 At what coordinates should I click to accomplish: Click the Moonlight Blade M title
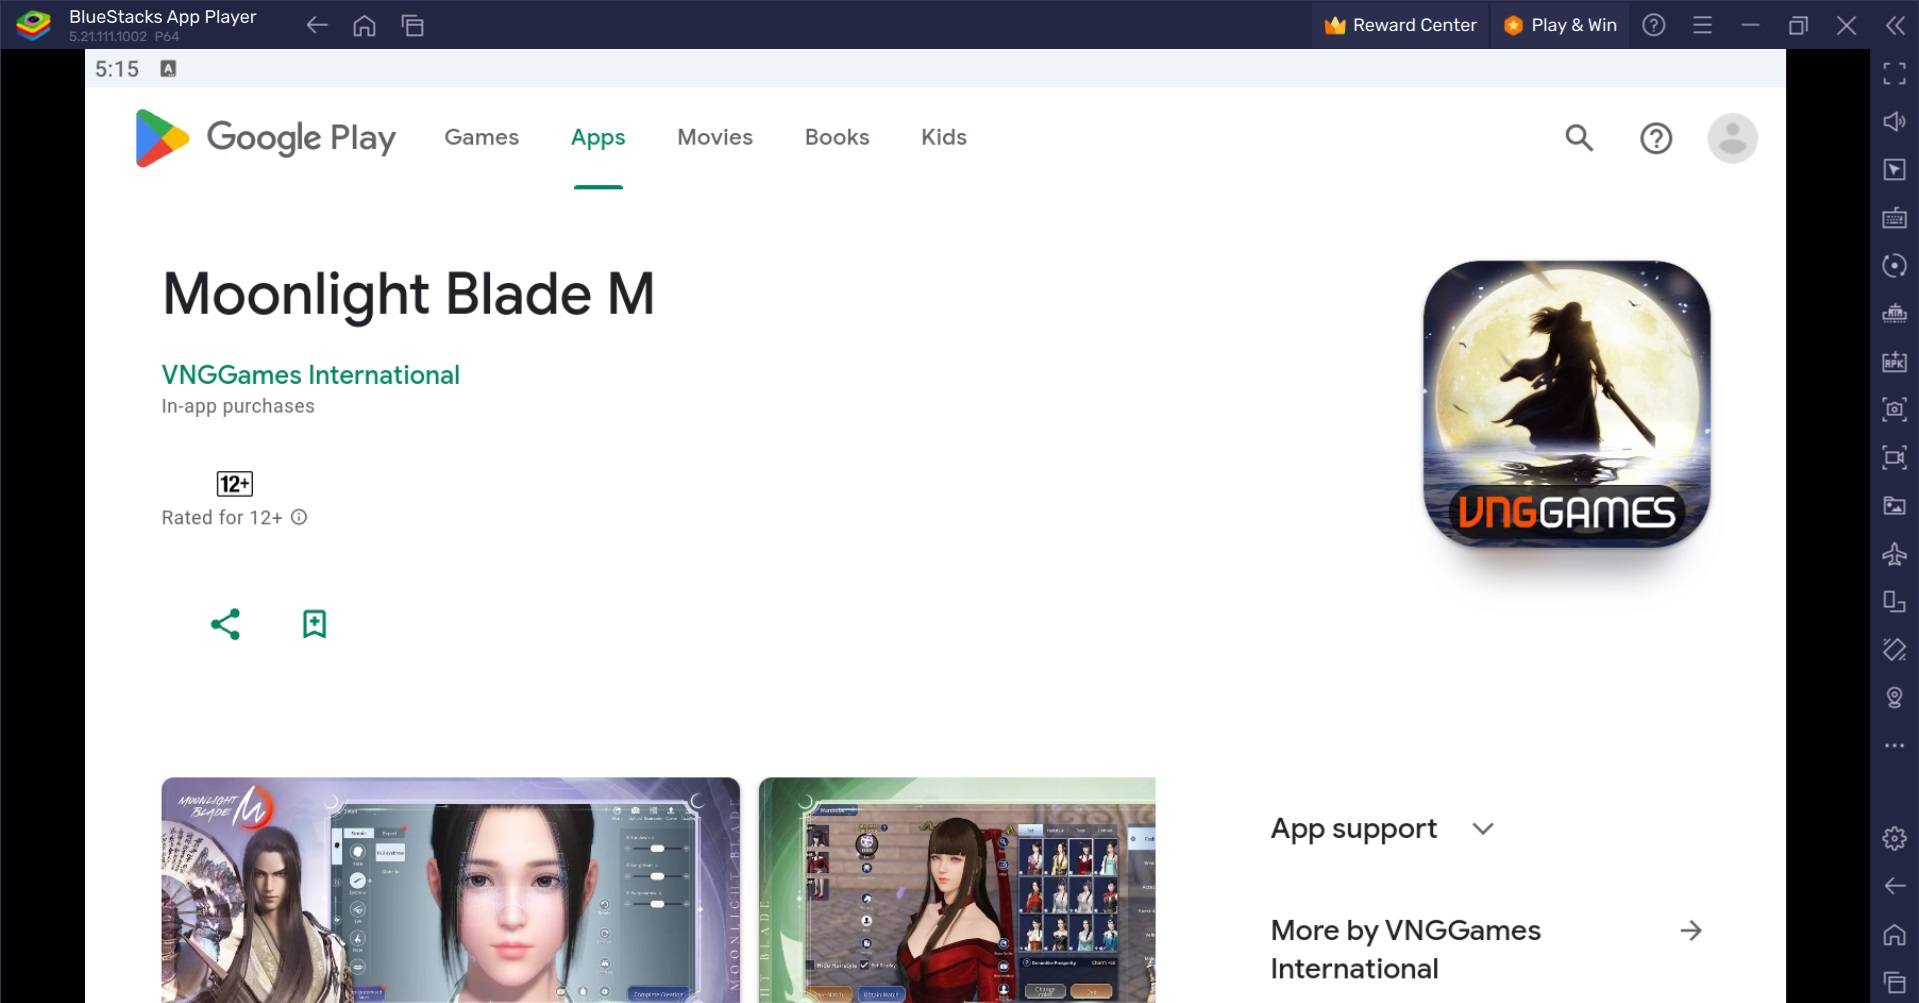pos(408,294)
